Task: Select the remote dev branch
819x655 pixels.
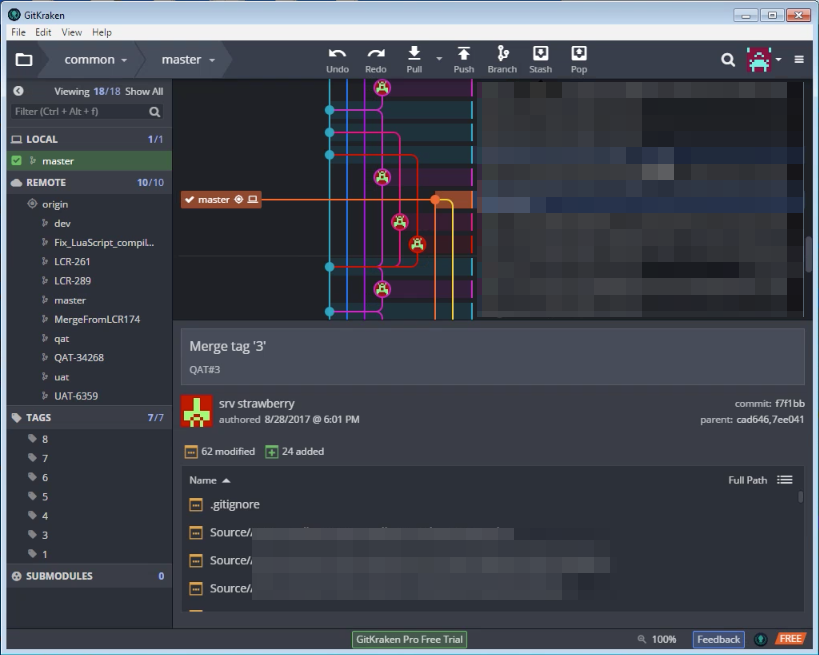Action: 62,224
